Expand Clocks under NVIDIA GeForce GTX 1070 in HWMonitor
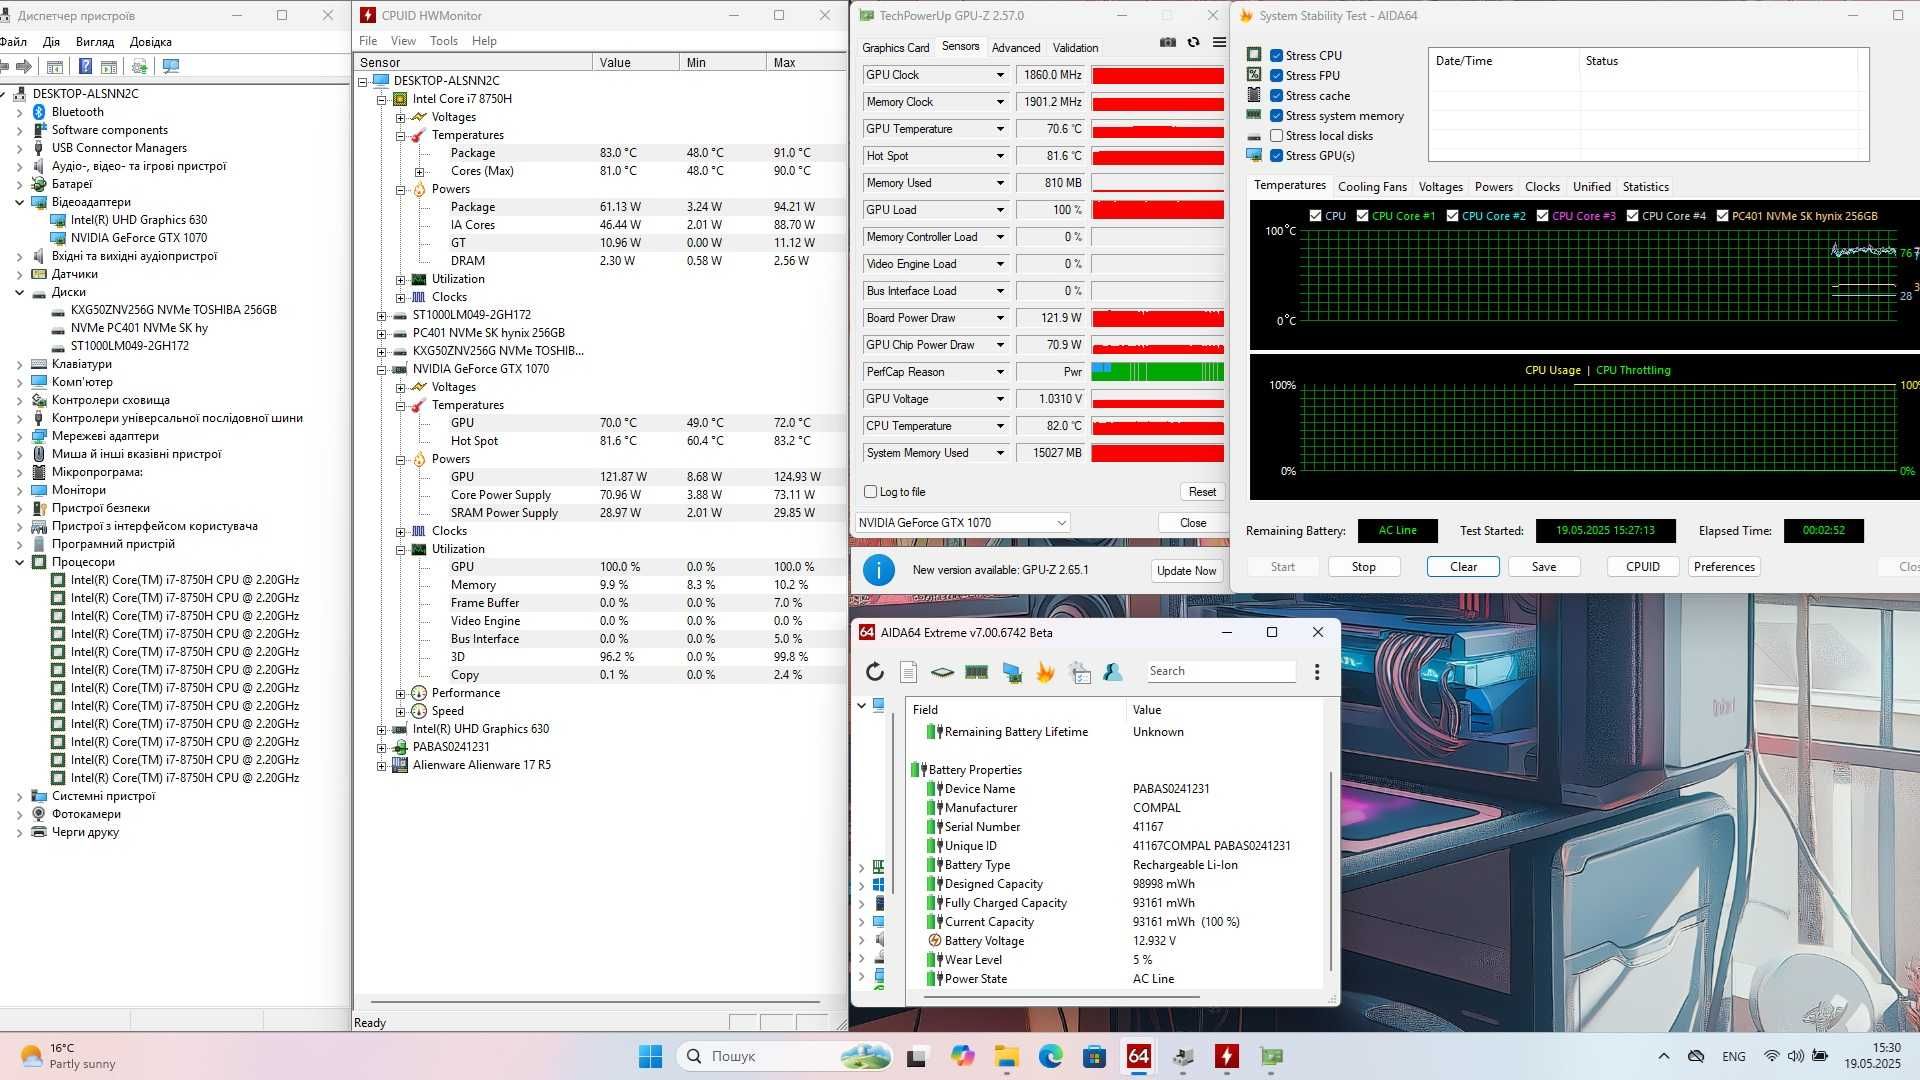This screenshot has height=1080, width=1920. tap(400, 531)
